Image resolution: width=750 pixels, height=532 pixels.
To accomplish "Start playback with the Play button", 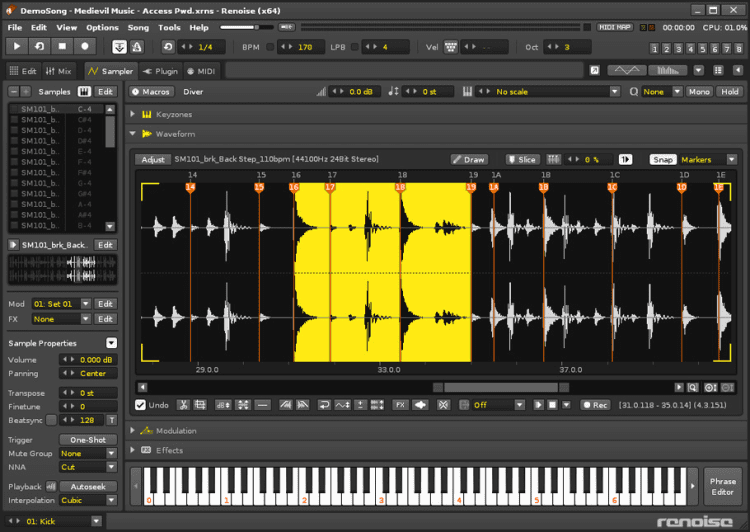I will 17,46.
